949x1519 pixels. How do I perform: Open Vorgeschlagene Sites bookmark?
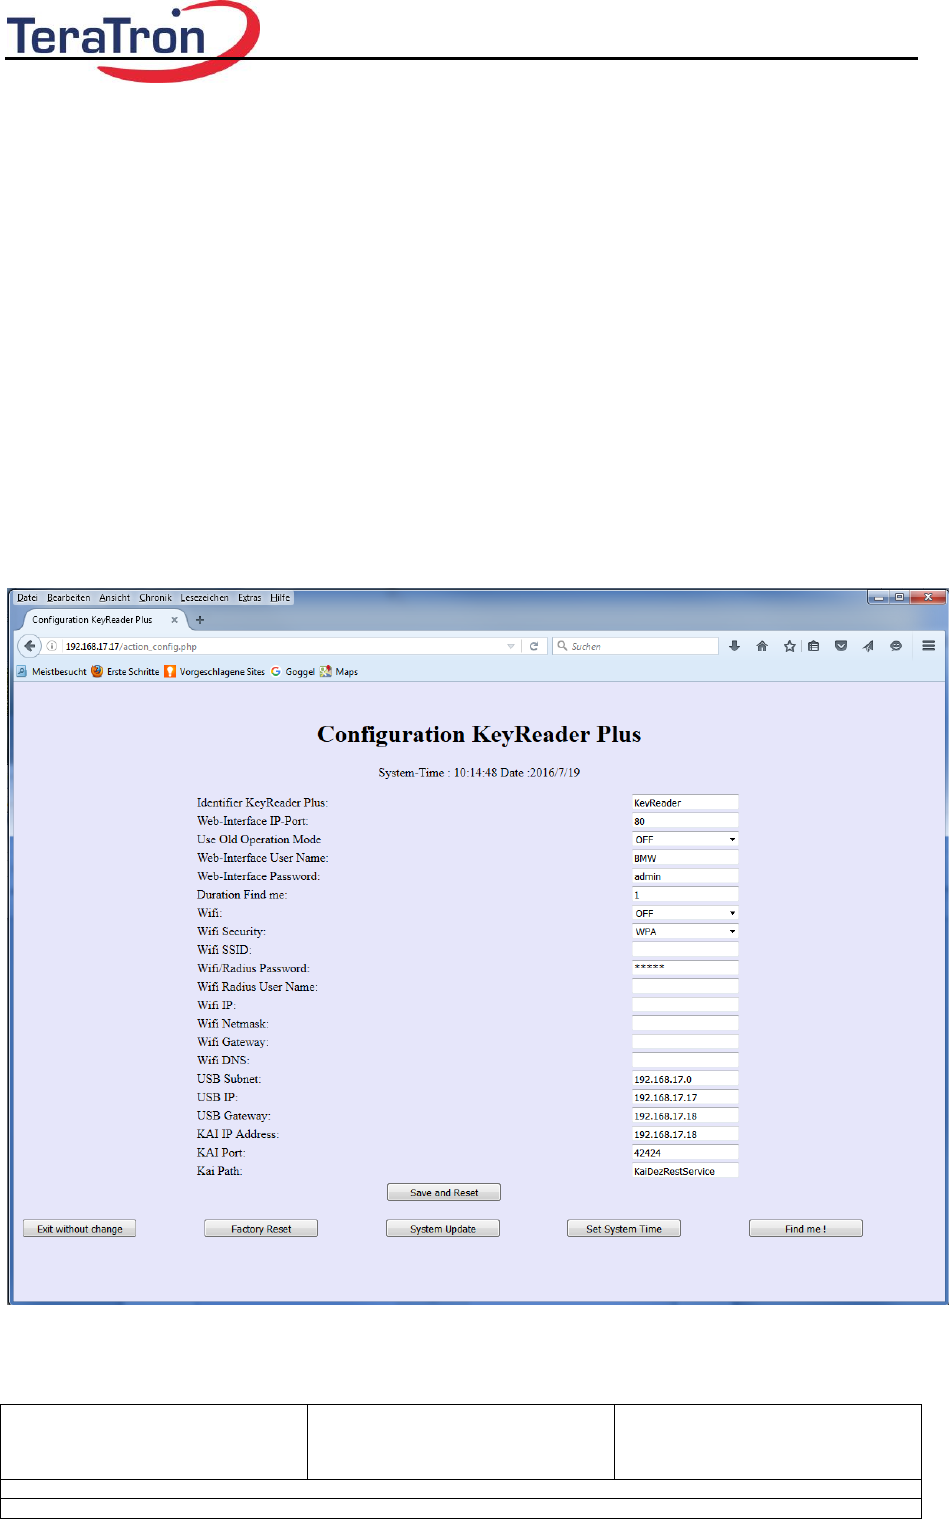(x=215, y=672)
